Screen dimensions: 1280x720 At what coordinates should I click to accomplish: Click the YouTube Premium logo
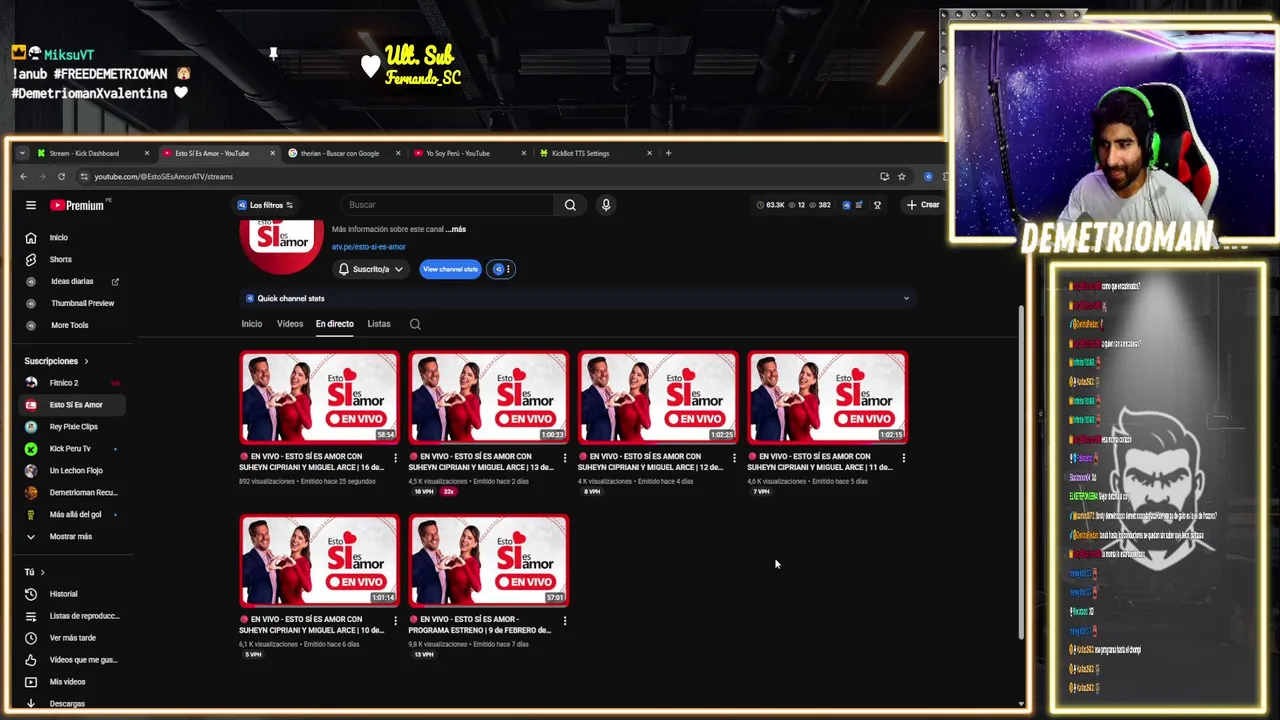pyautogui.click(x=77, y=205)
